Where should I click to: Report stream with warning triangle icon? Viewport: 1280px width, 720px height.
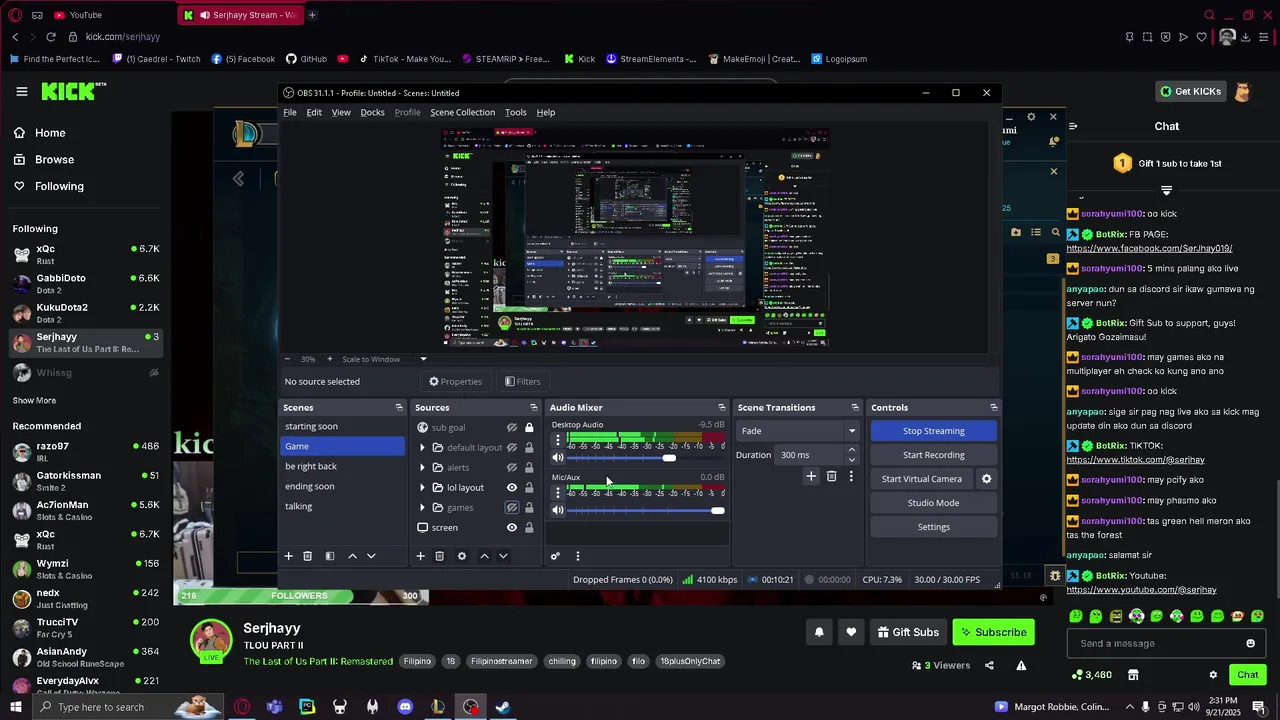(1021, 665)
